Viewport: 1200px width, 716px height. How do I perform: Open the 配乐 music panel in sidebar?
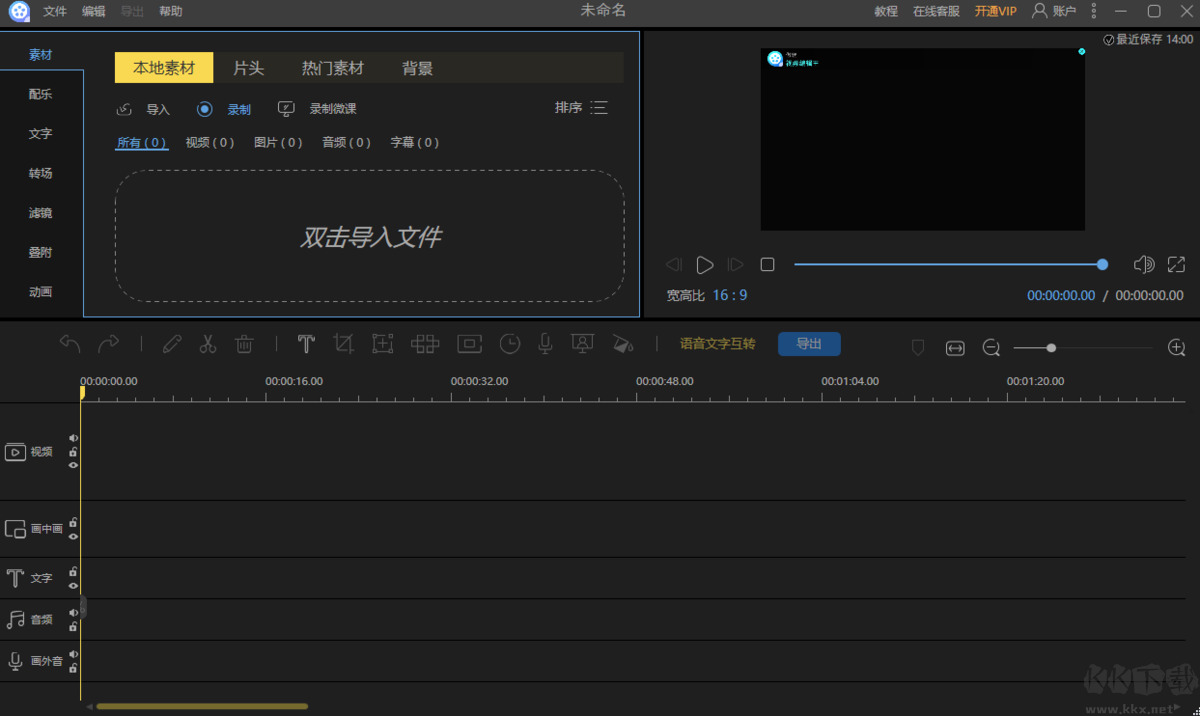[x=40, y=93]
